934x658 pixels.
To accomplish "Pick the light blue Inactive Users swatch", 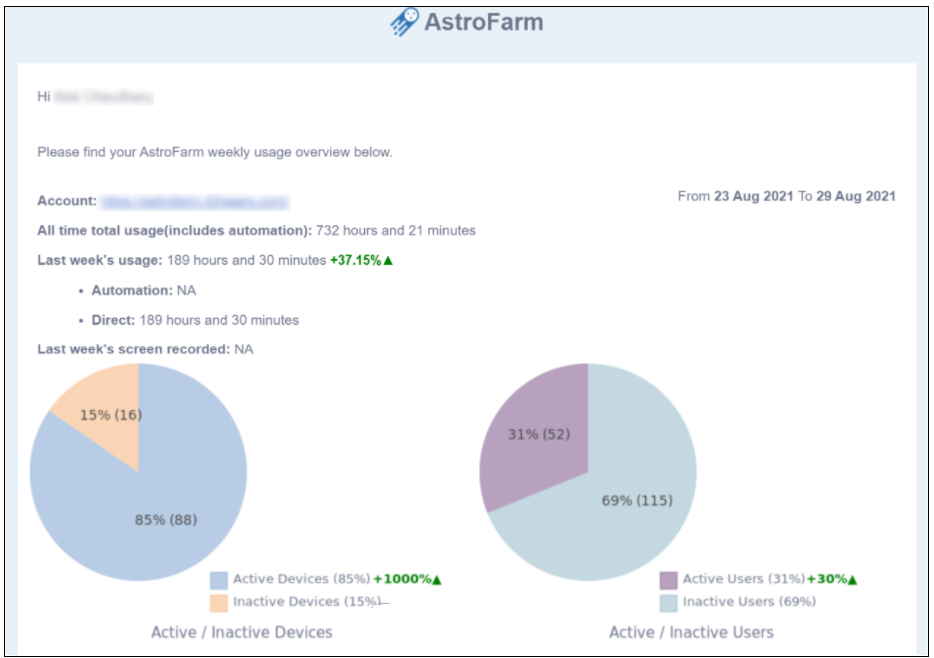I will click(668, 602).
